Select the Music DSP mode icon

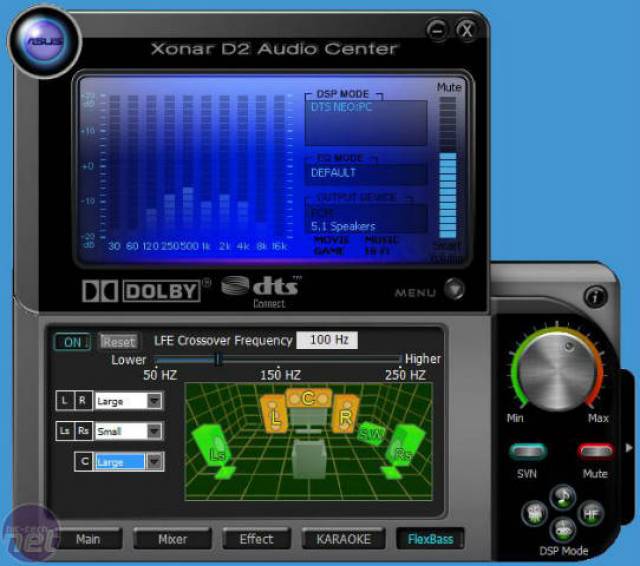(563, 495)
